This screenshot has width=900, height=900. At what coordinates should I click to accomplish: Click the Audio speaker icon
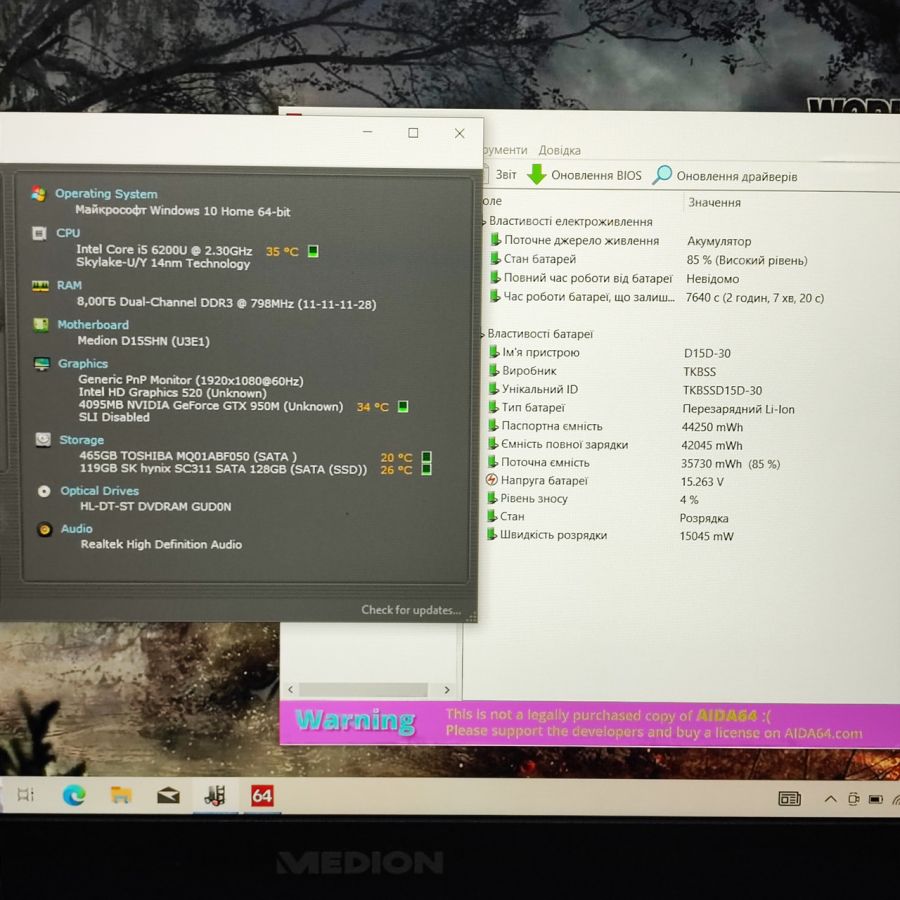(44, 529)
